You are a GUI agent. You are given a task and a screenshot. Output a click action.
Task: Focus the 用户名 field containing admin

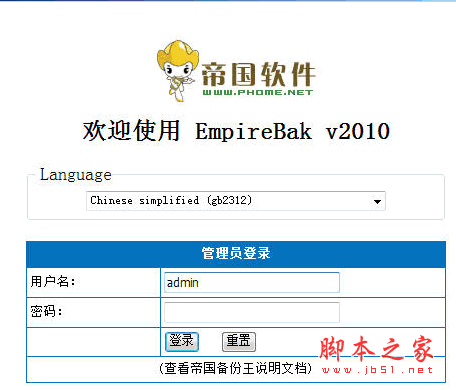tap(252, 283)
